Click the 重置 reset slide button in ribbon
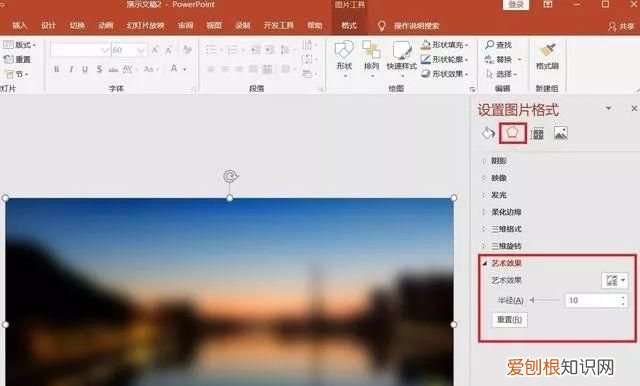This screenshot has width=640, height=386. click(17, 60)
